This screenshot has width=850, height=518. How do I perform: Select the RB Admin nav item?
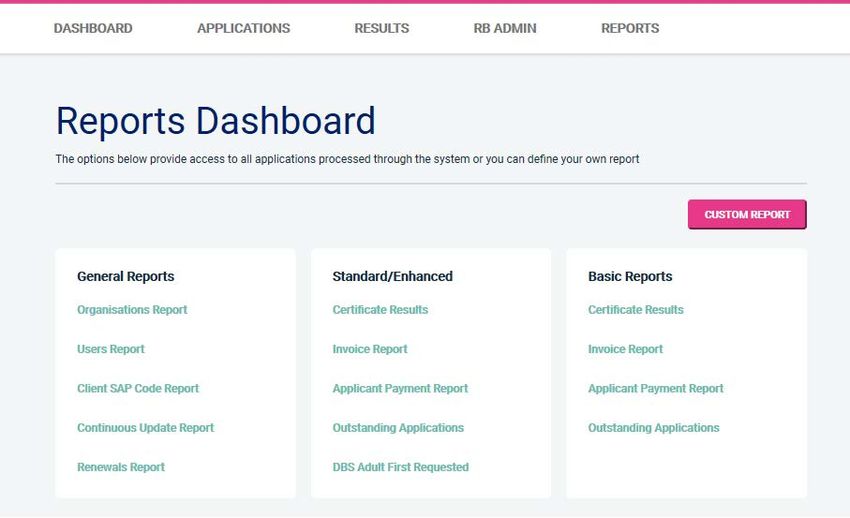pos(505,28)
